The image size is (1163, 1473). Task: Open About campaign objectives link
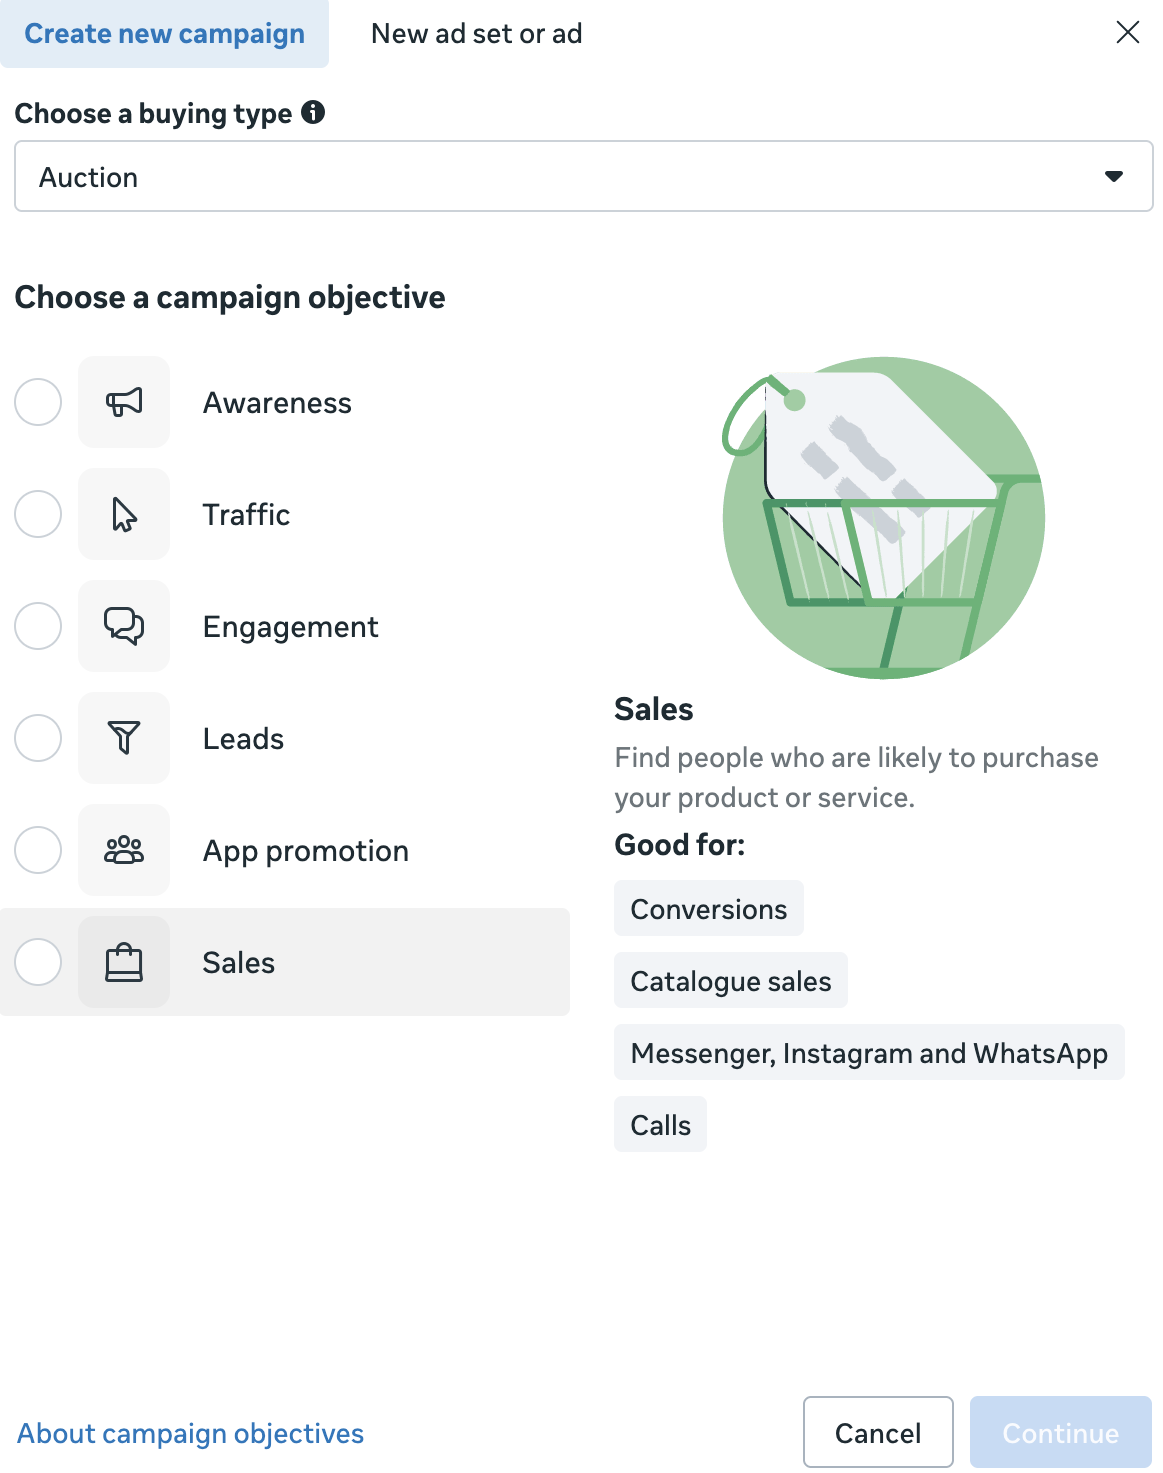click(190, 1433)
